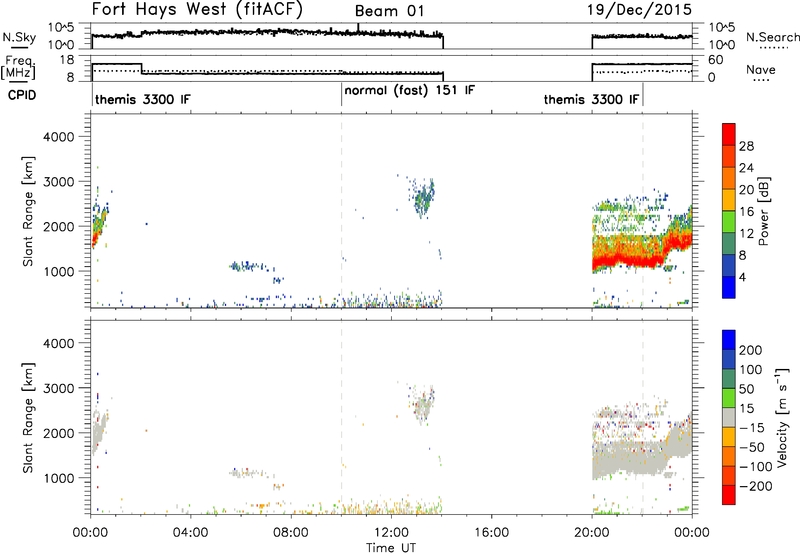
Task: Click the "18" frequency axis value
Action: [67, 60]
